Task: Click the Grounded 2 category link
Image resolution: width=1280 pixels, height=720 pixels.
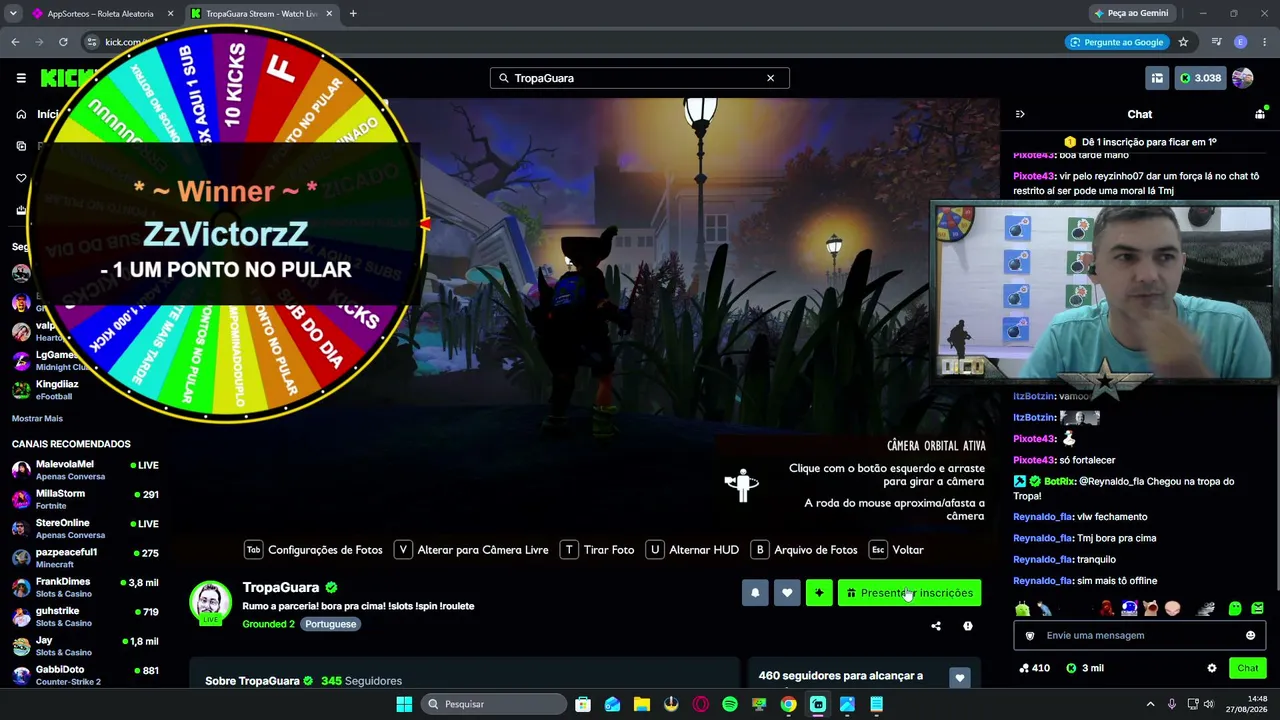Action: click(268, 624)
